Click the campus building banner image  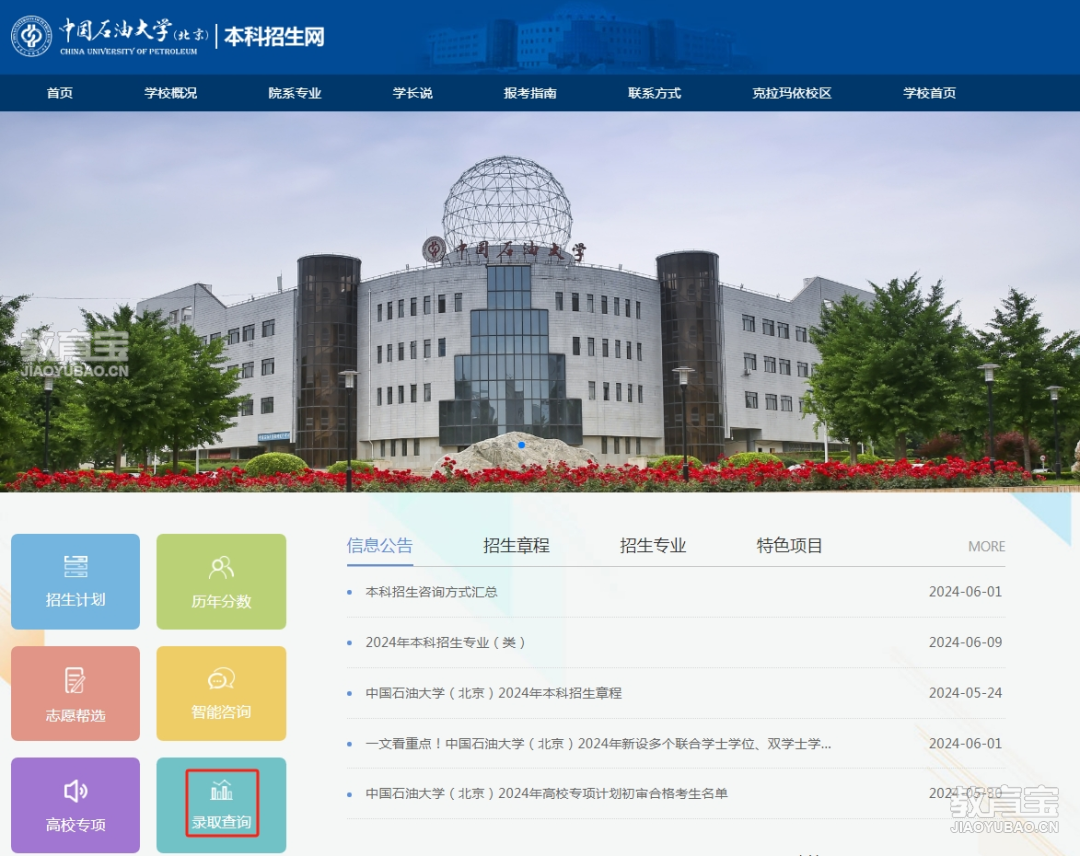[540, 302]
